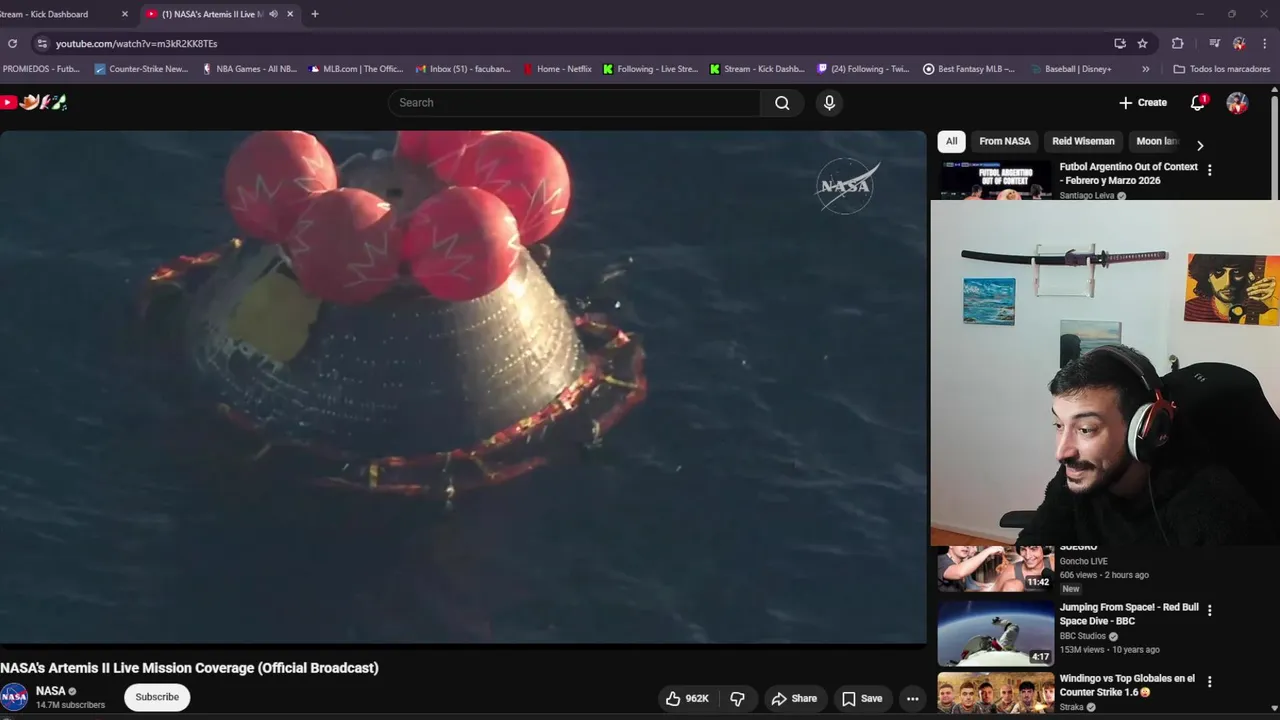Mute the NASA Artemis tab audio icon
Screen dimensions: 1280x720
273,14
